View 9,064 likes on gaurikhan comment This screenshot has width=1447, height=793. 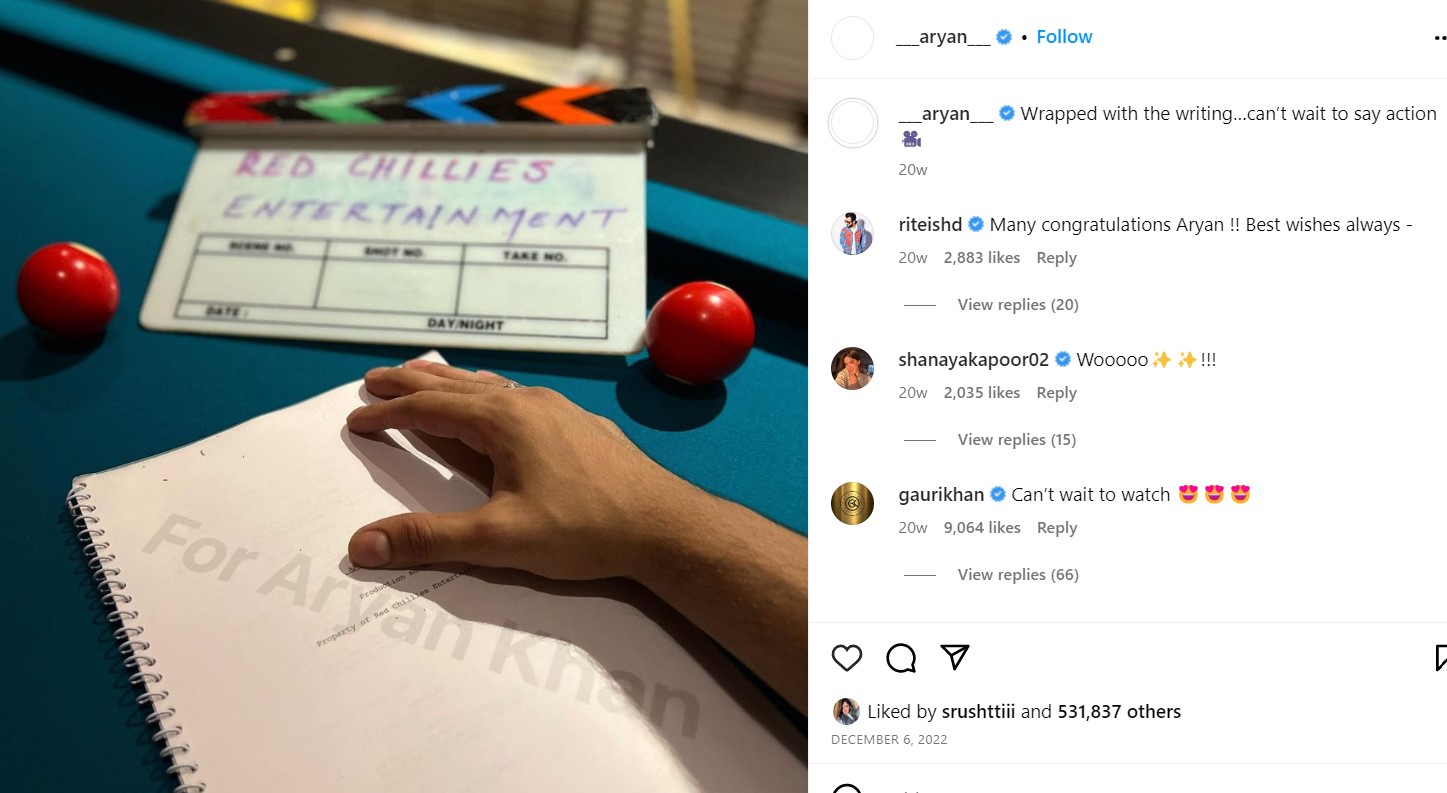(x=982, y=528)
